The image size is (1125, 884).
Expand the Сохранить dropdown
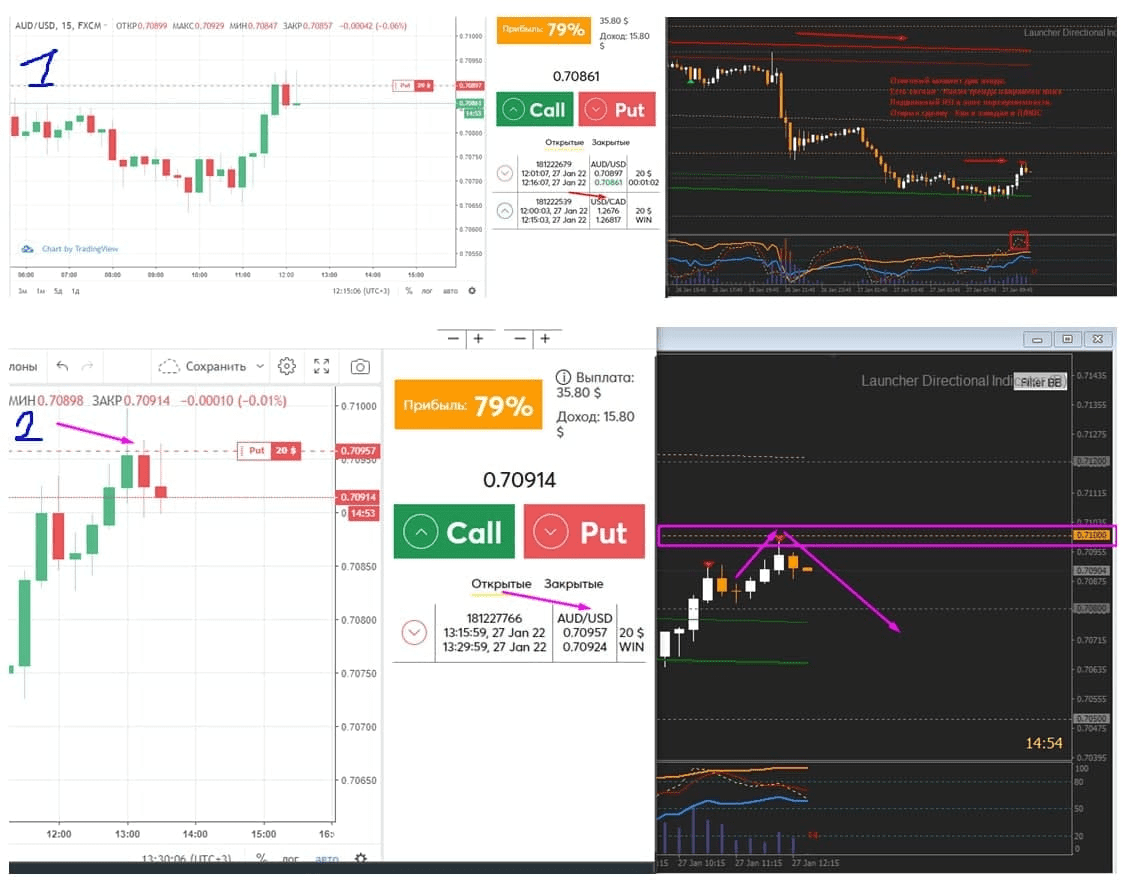(x=260, y=366)
